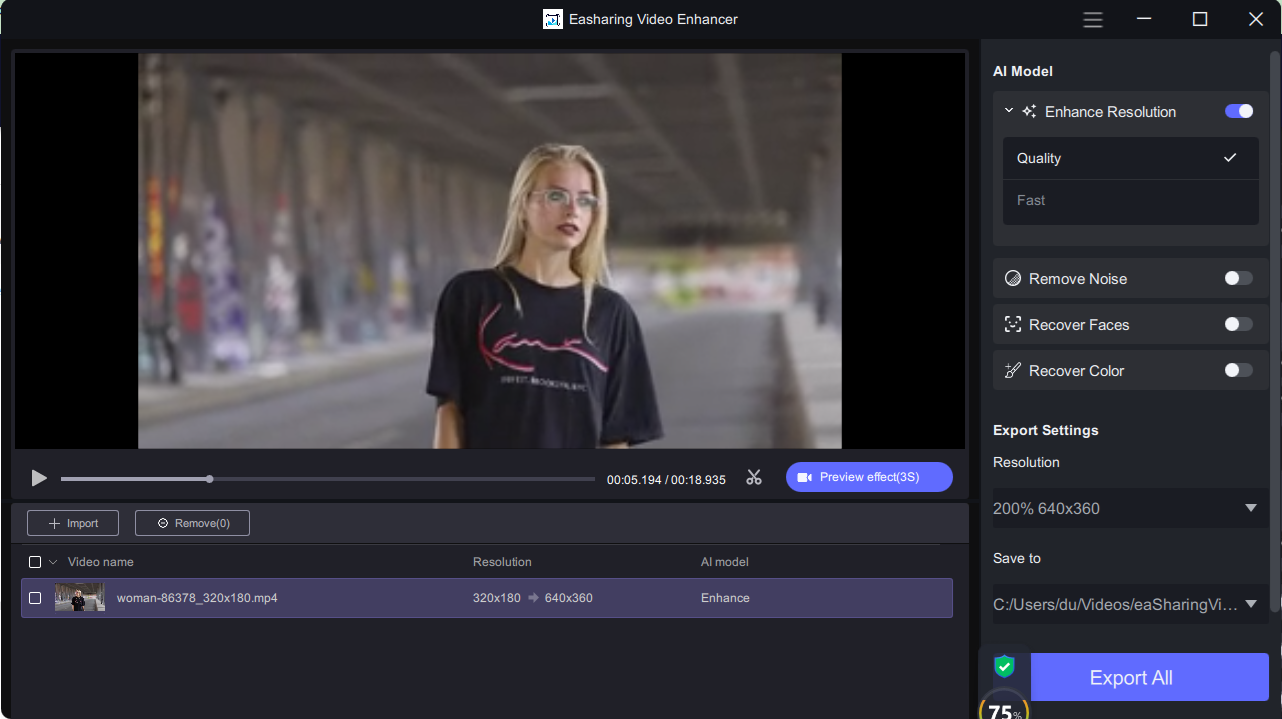
Task: Click the Enhance Resolution sparkle icon
Action: point(1029,112)
